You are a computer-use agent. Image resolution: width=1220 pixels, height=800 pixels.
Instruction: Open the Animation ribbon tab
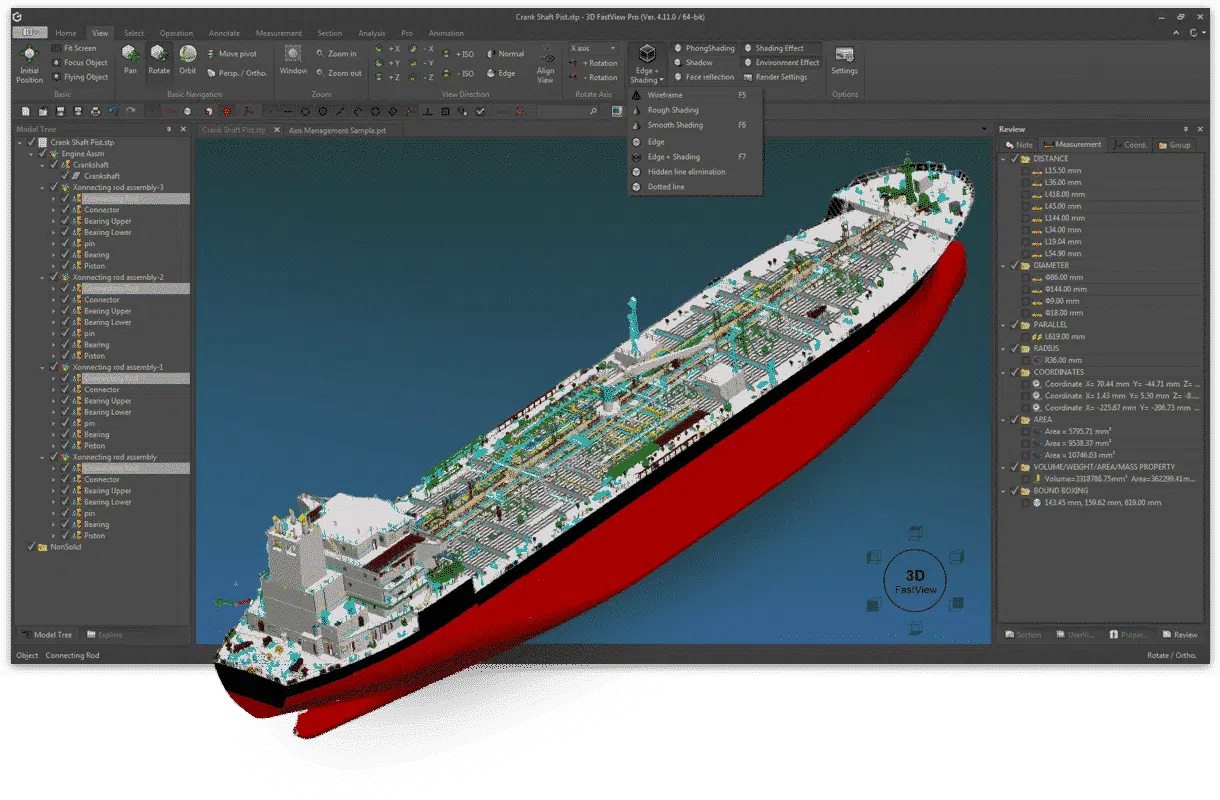(x=446, y=33)
